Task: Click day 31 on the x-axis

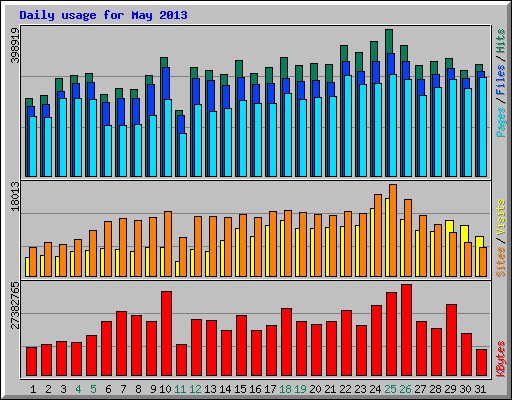Action: pos(480,389)
